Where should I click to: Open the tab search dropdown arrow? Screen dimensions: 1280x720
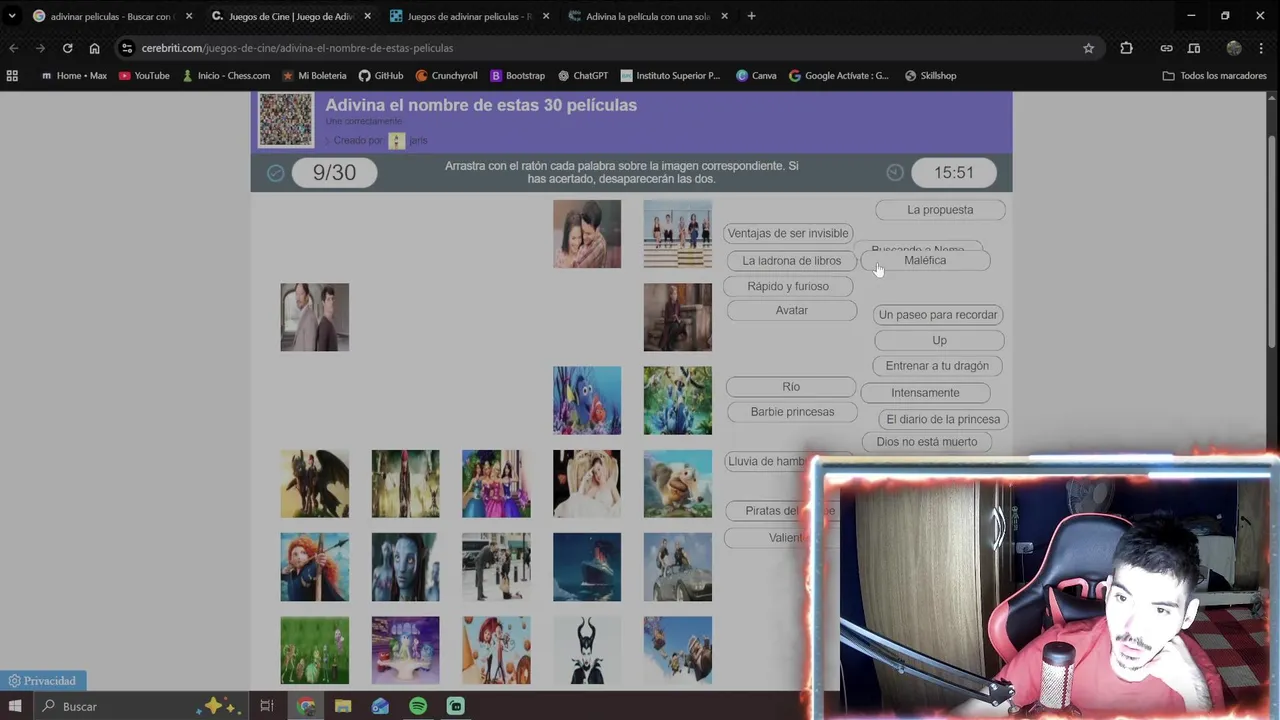(12, 16)
